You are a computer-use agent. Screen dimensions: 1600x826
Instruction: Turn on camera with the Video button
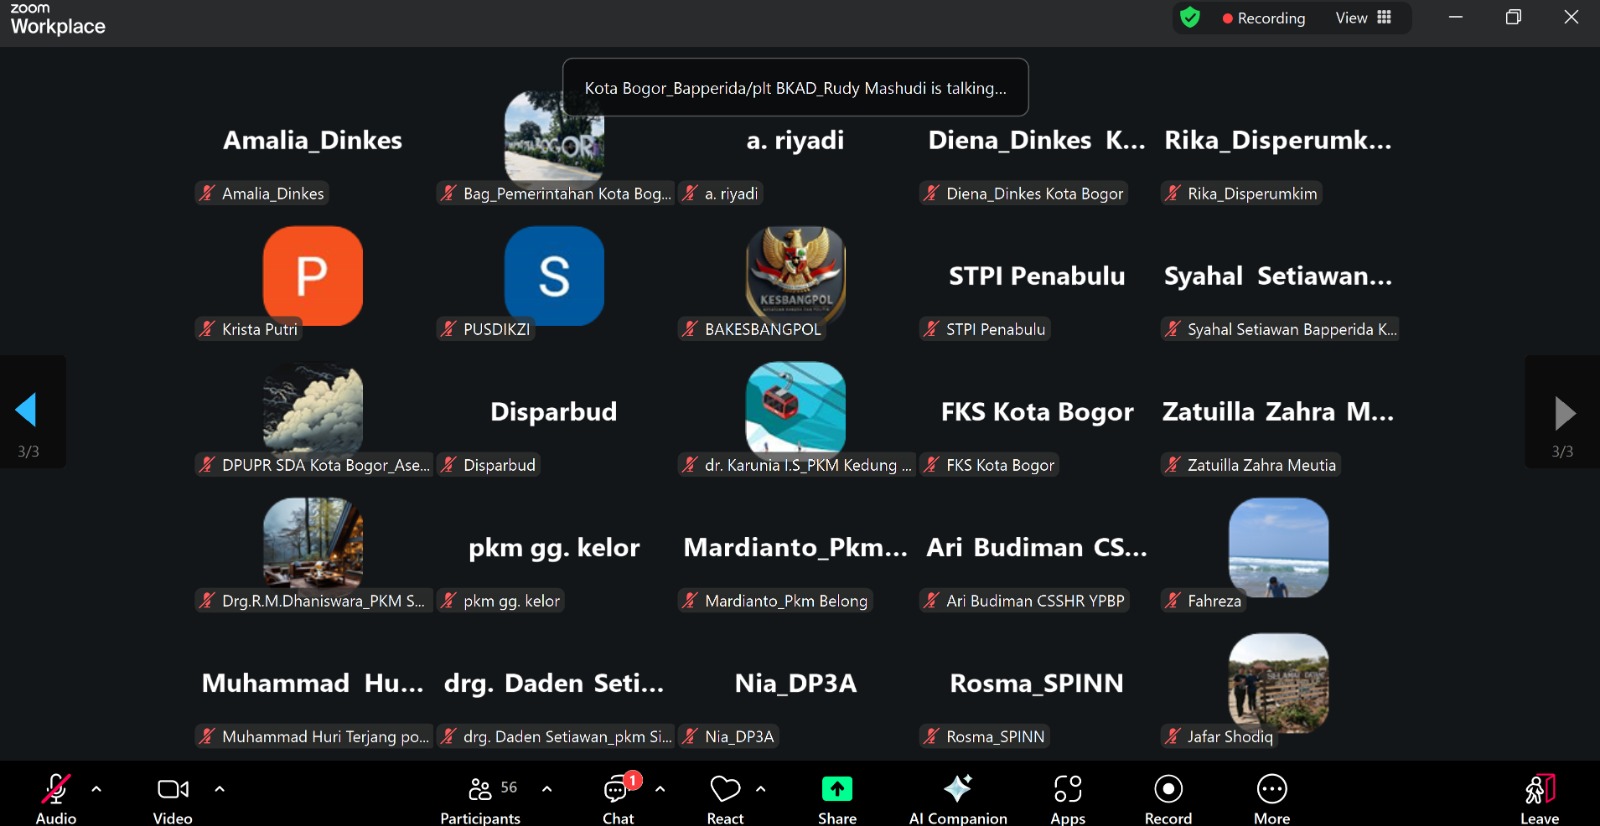coord(173,799)
